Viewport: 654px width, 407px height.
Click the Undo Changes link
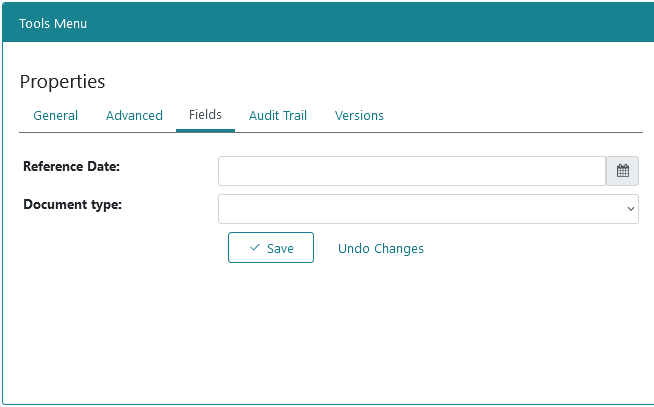pyautogui.click(x=381, y=249)
